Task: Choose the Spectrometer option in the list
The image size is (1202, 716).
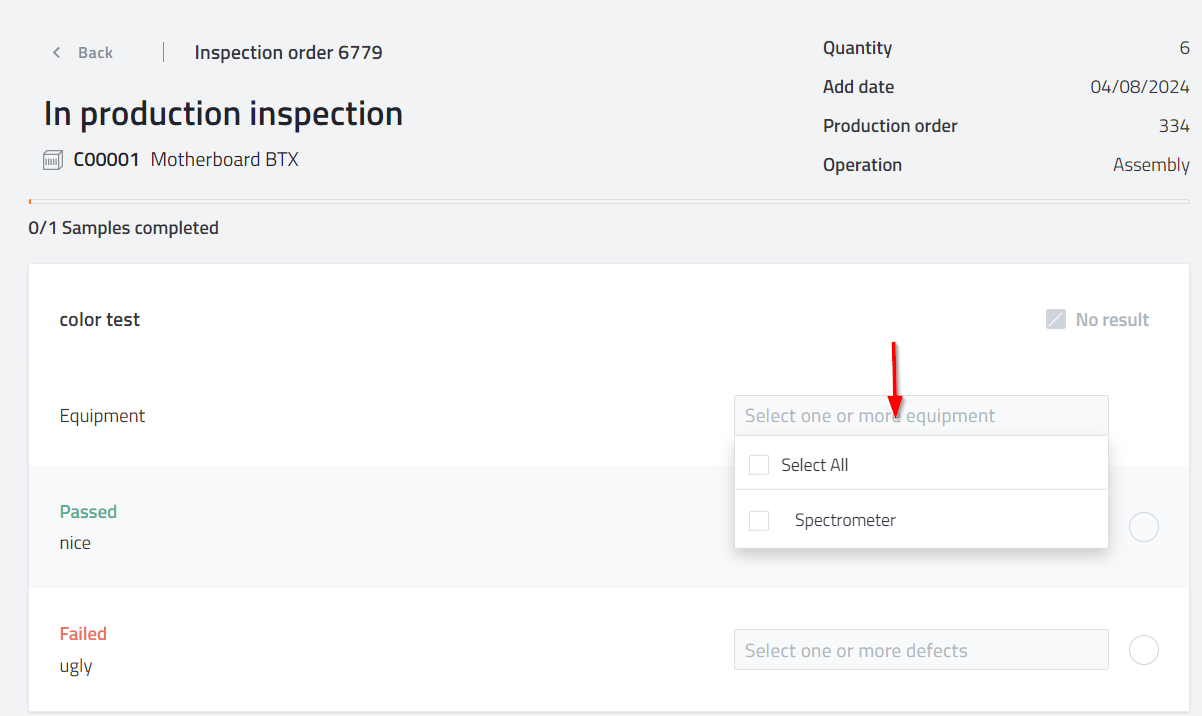Action: pyautogui.click(x=845, y=520)
